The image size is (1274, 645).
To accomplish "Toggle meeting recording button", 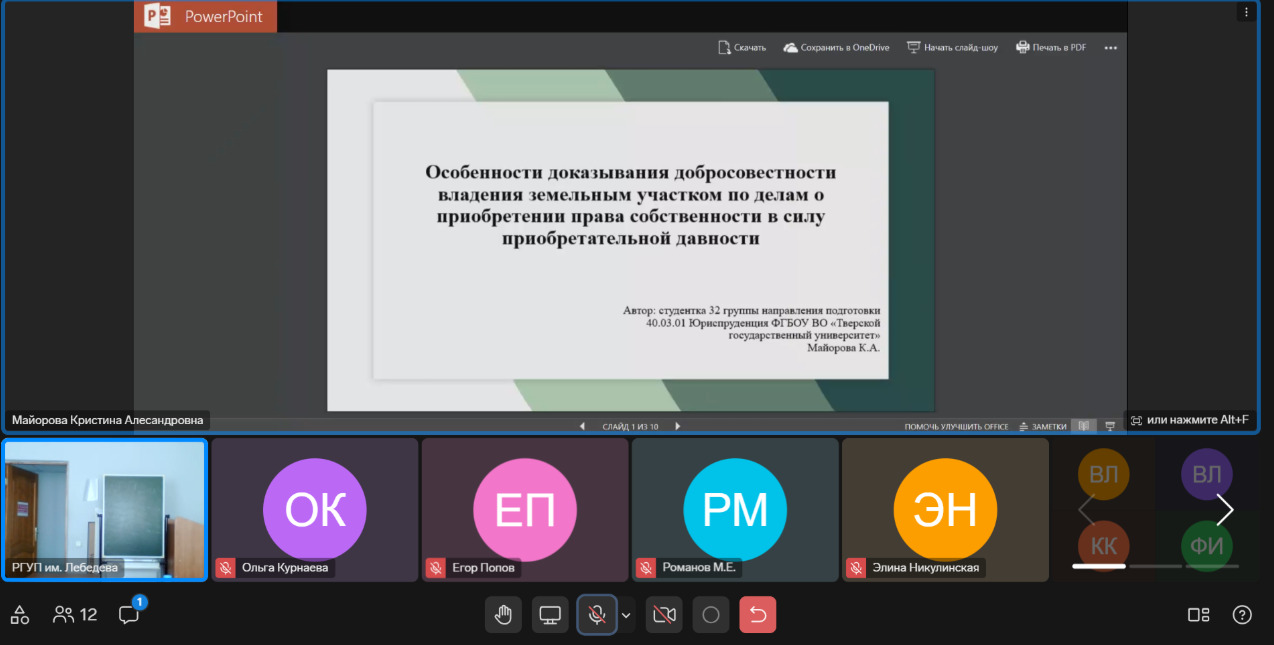I will (x=711, y=615).
